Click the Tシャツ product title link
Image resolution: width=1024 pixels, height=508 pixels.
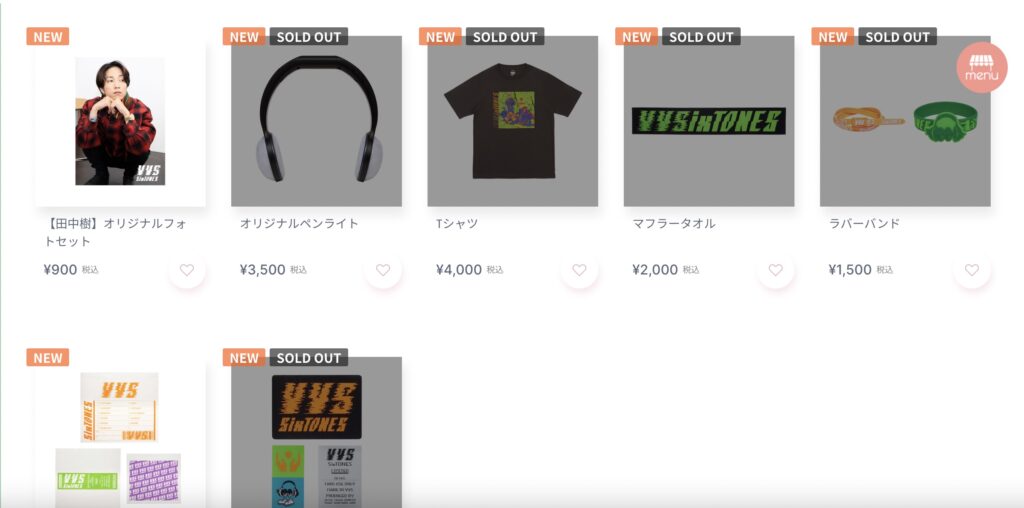457,223
